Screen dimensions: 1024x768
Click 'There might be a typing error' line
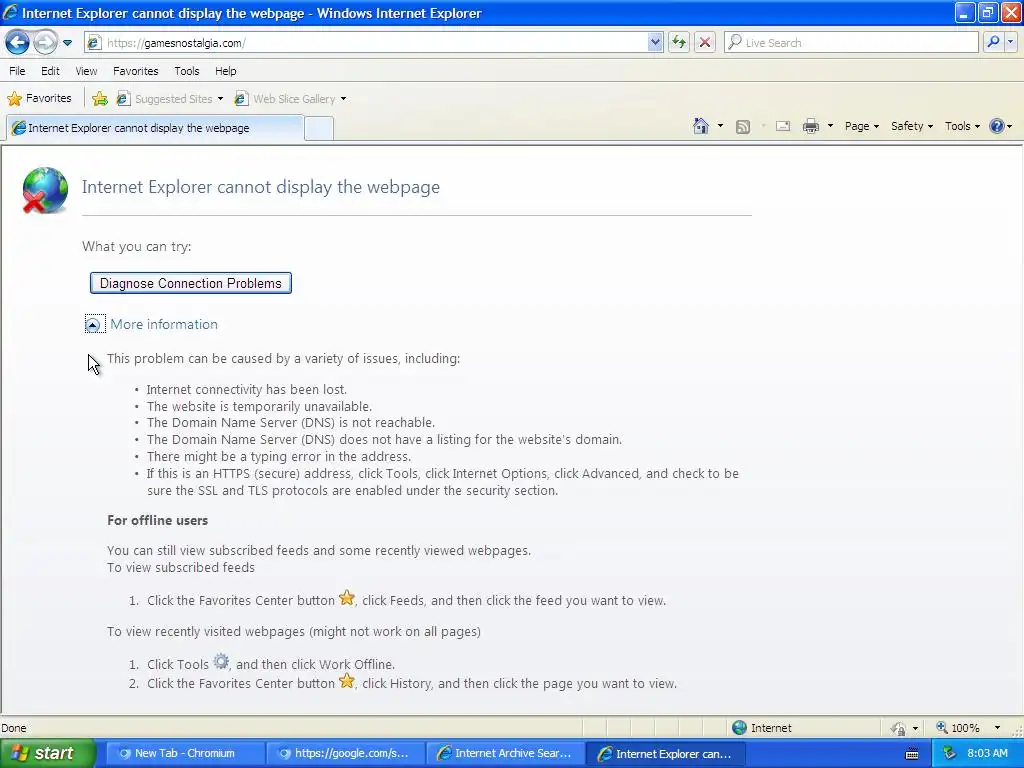(279, 456)
